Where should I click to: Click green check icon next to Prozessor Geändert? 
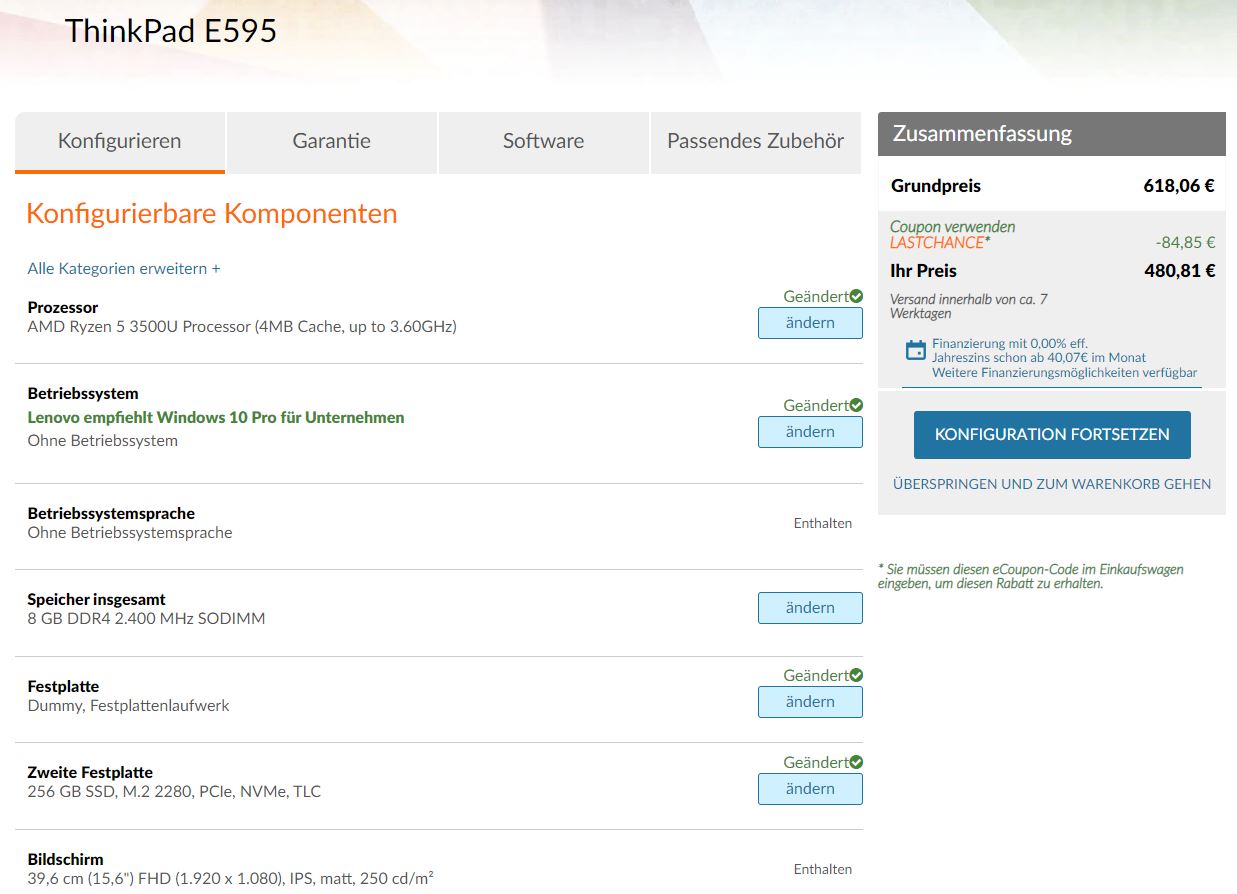(x=856, y=296)
